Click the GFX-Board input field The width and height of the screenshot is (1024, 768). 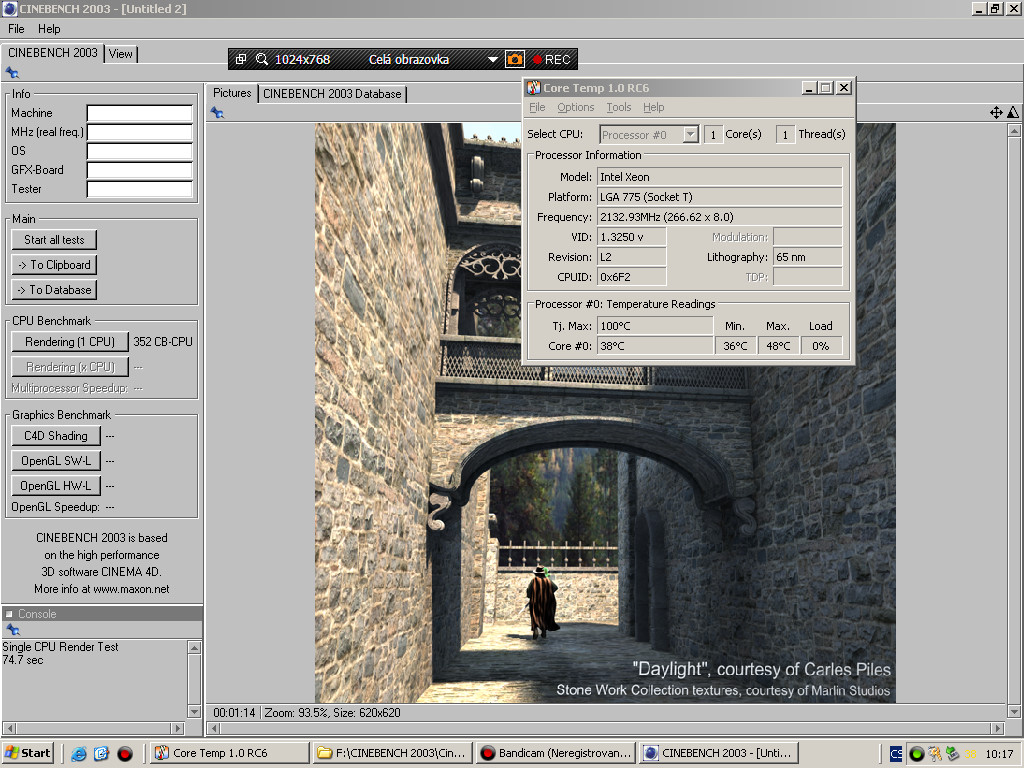(x=140, y=170)
